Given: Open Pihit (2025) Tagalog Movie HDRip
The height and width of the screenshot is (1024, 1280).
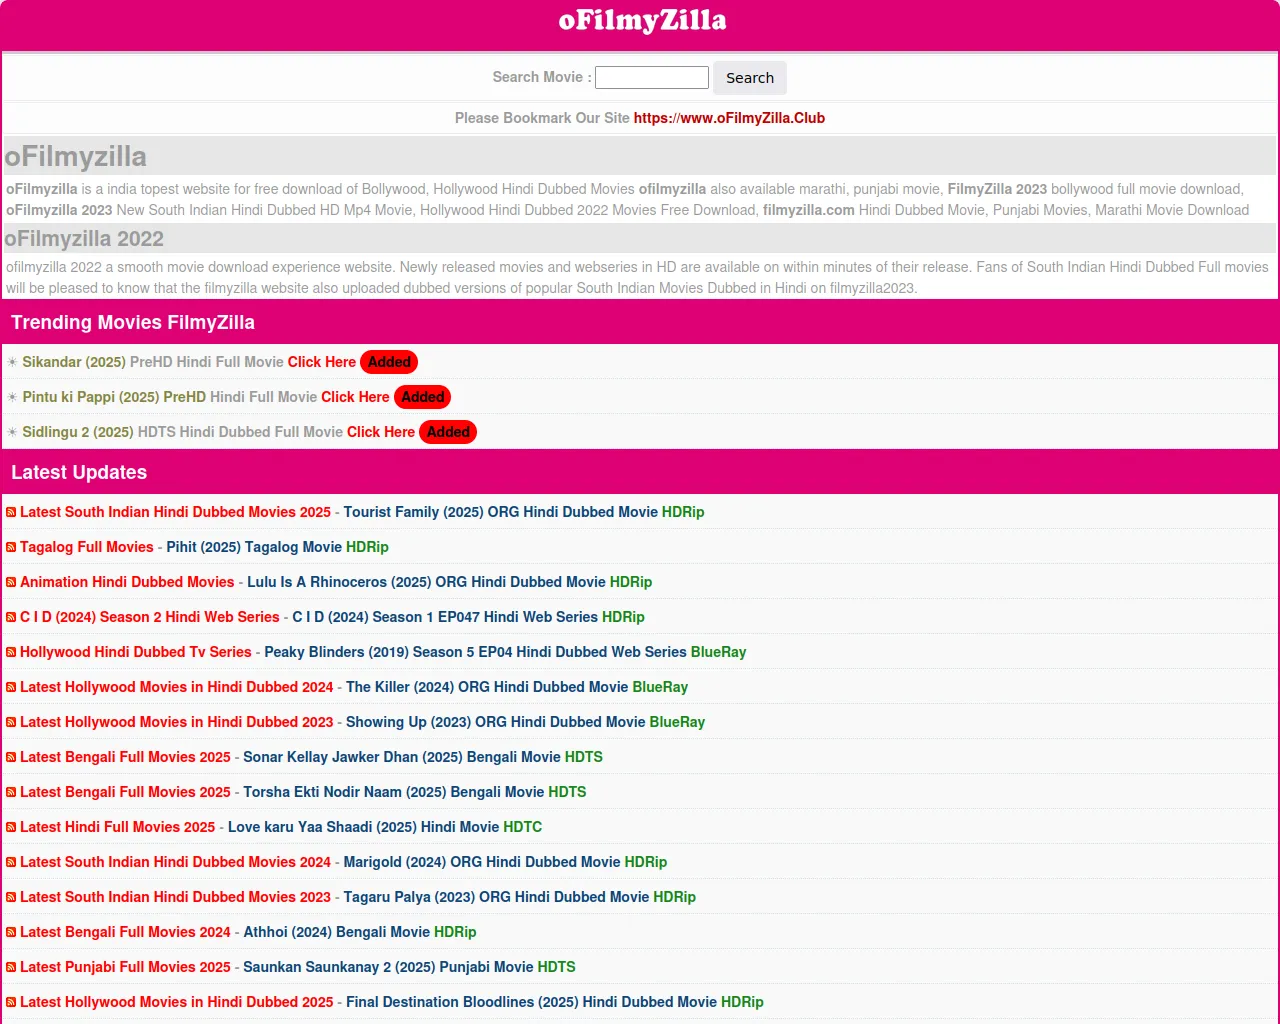Looking at the screenshot, I should point(278,547).
